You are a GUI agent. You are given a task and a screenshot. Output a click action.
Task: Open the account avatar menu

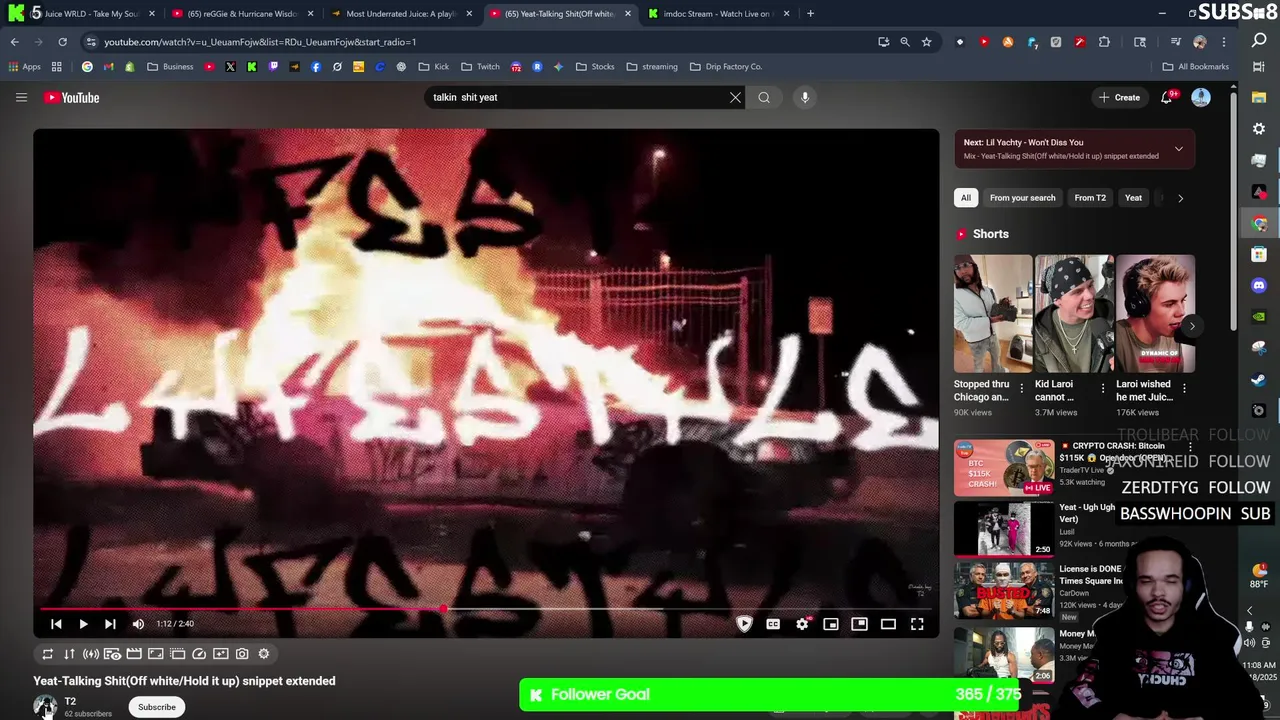[1201, 97]
